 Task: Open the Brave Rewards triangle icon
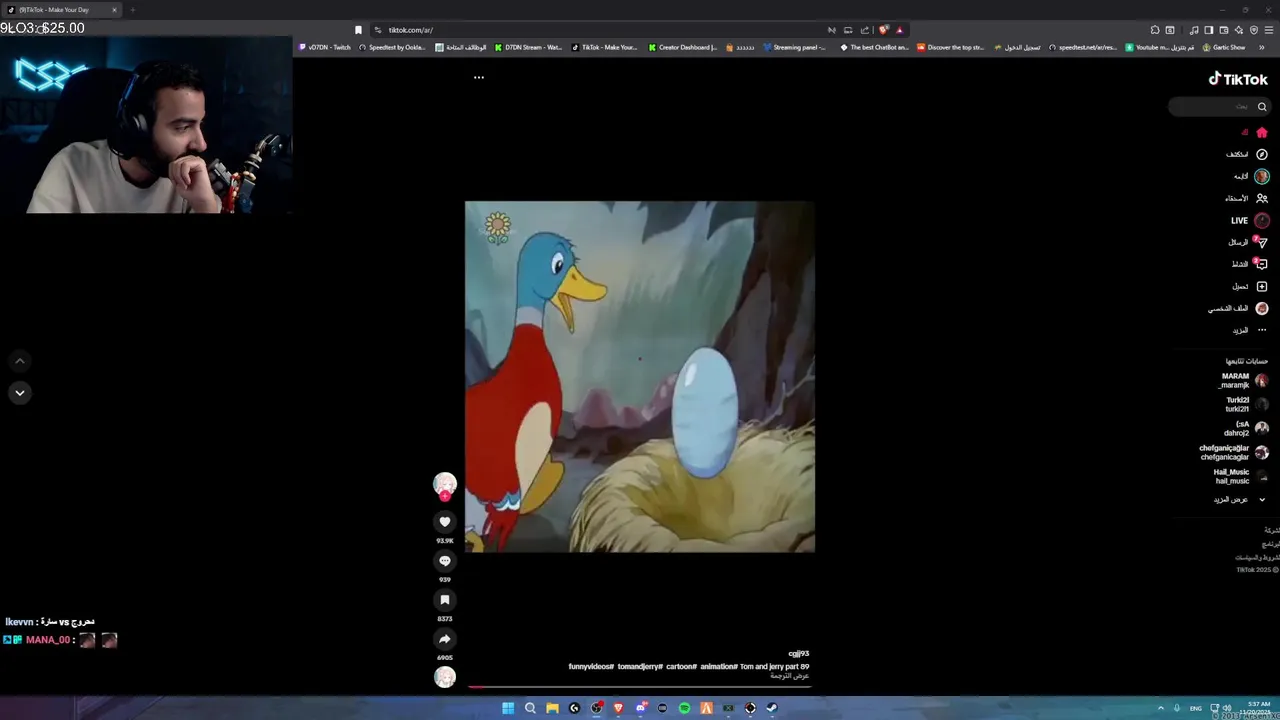pyautogui.click(x=899, y=30)
